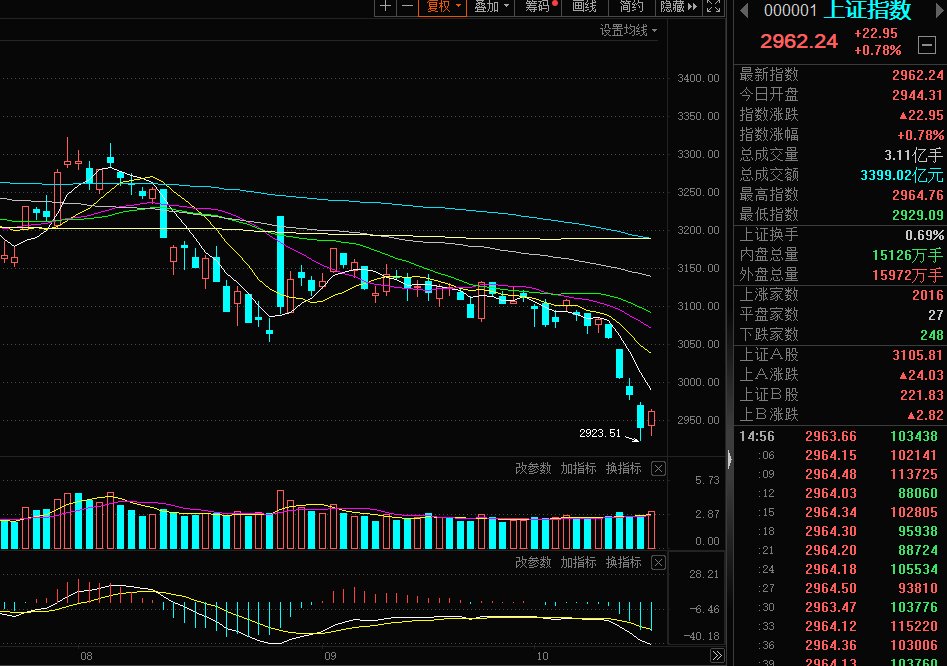The image size is (947, 666).
Task: Zoom out chart with minus icon
Action: coord(408,7)
